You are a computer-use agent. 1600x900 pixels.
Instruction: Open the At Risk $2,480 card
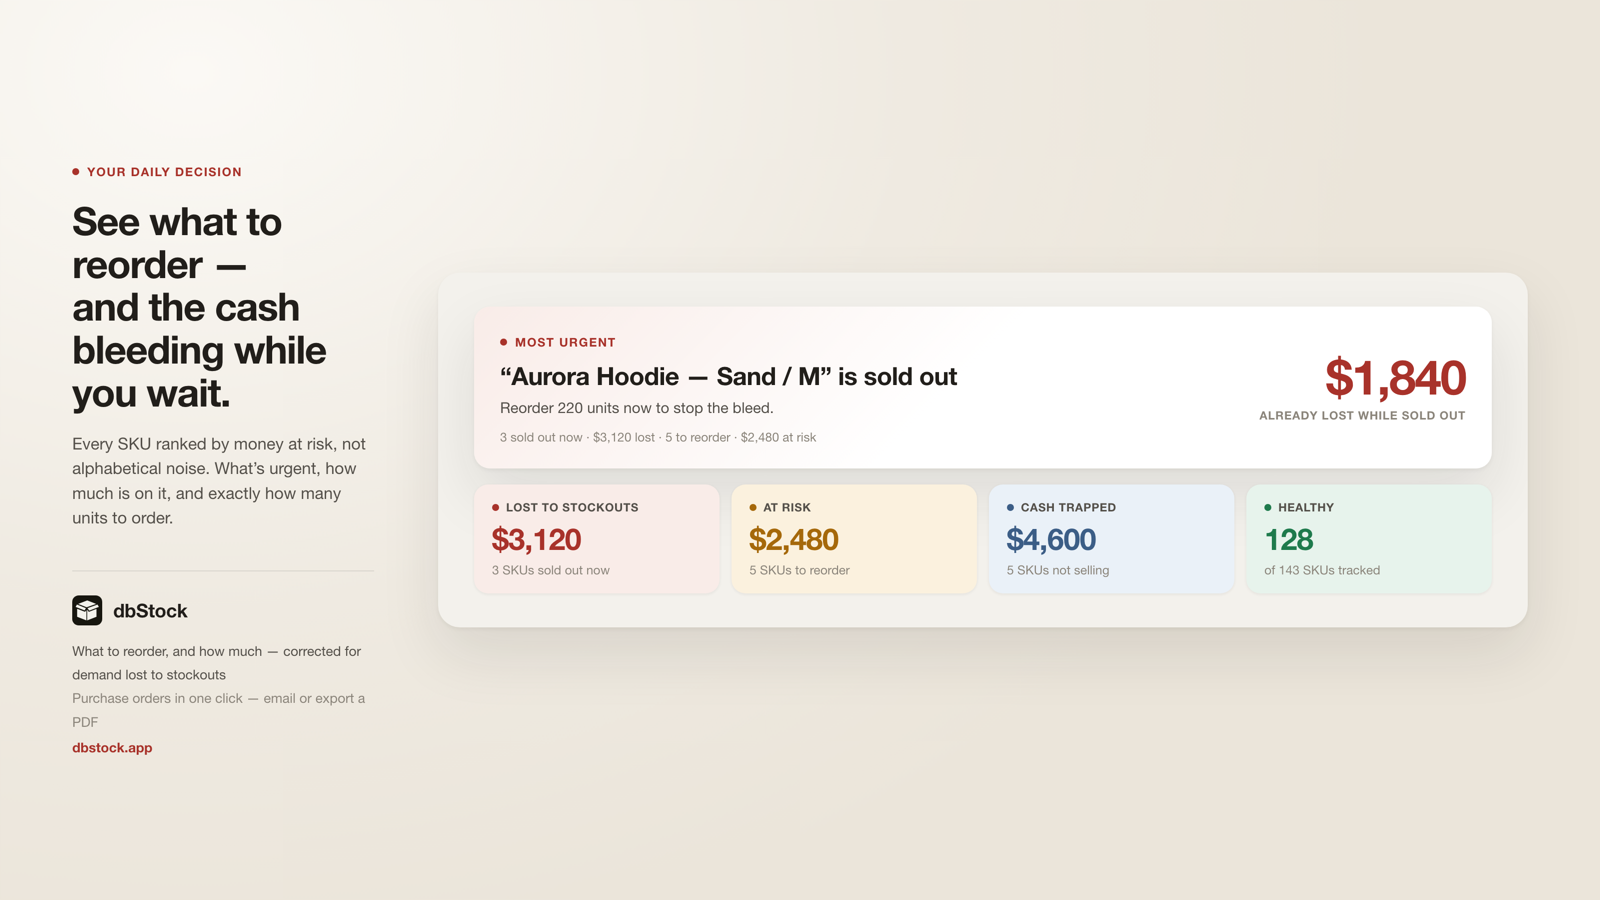[854, 539]
